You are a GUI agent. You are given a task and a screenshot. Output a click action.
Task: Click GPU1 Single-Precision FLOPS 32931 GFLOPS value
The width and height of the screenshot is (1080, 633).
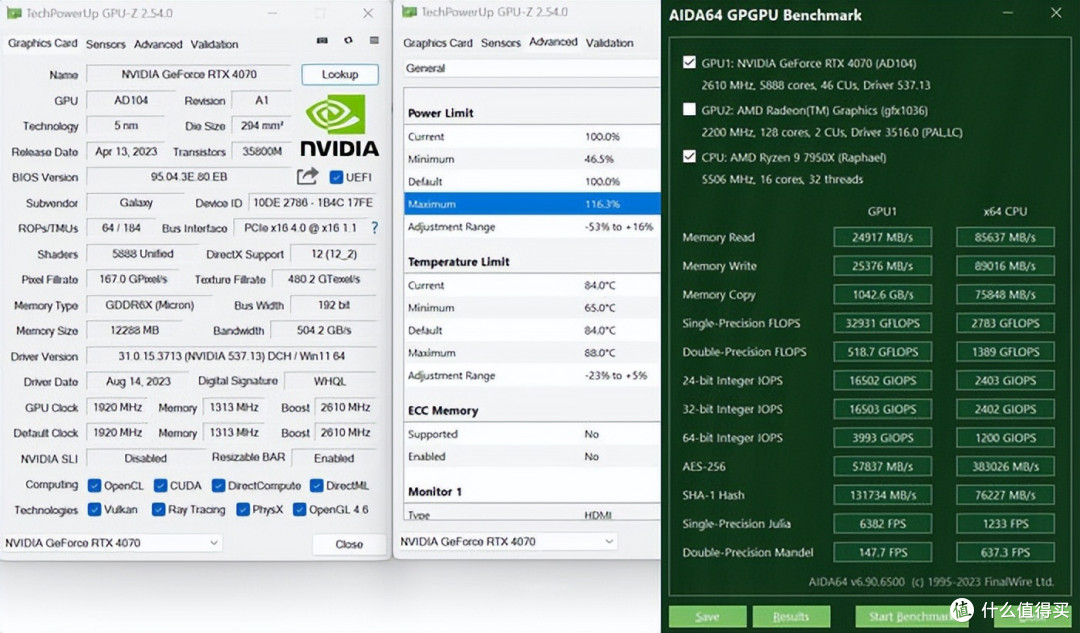coord(882,323)
